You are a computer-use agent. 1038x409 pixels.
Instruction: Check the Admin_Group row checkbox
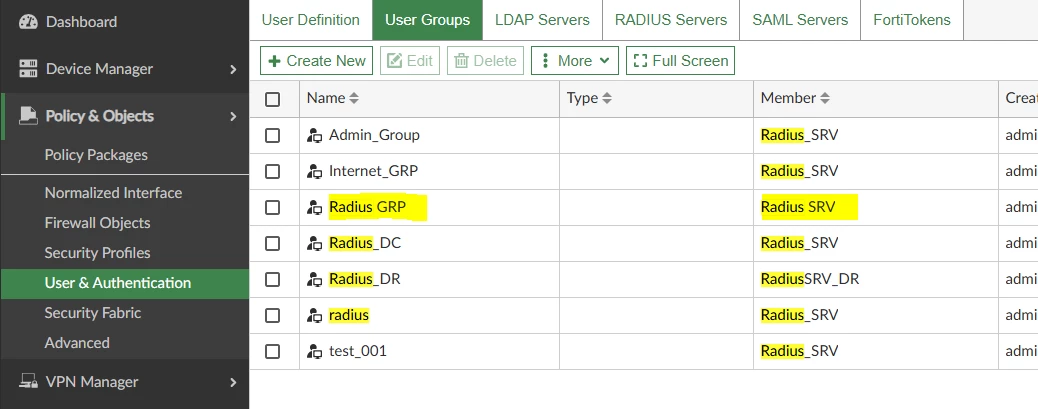click(272, 136)
